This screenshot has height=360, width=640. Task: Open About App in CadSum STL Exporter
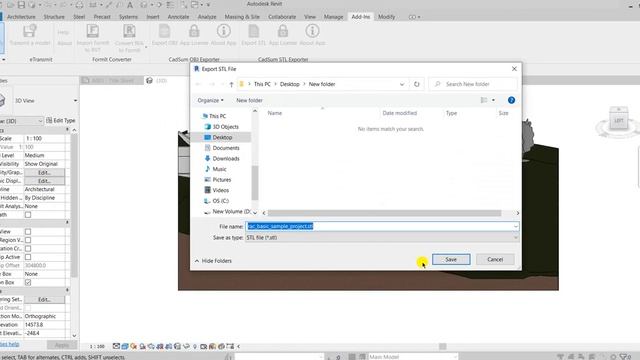[x=312, y=35]
